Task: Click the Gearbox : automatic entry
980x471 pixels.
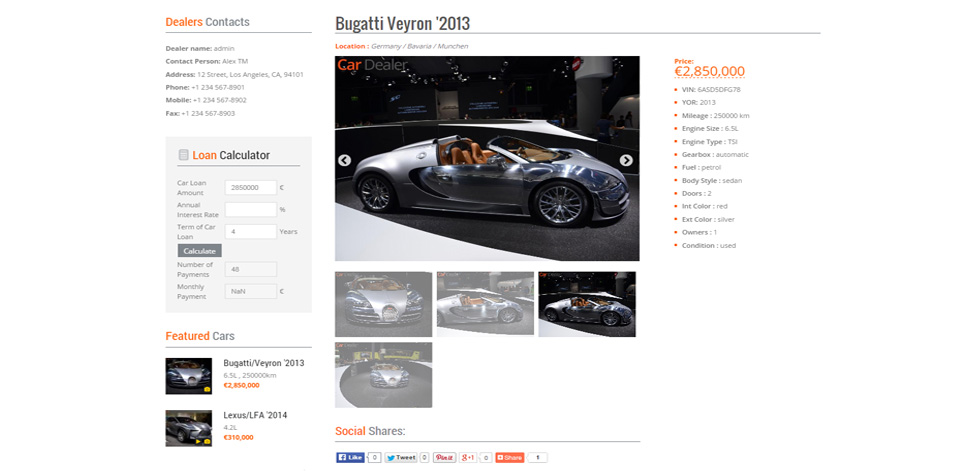Action: [715, 154]
